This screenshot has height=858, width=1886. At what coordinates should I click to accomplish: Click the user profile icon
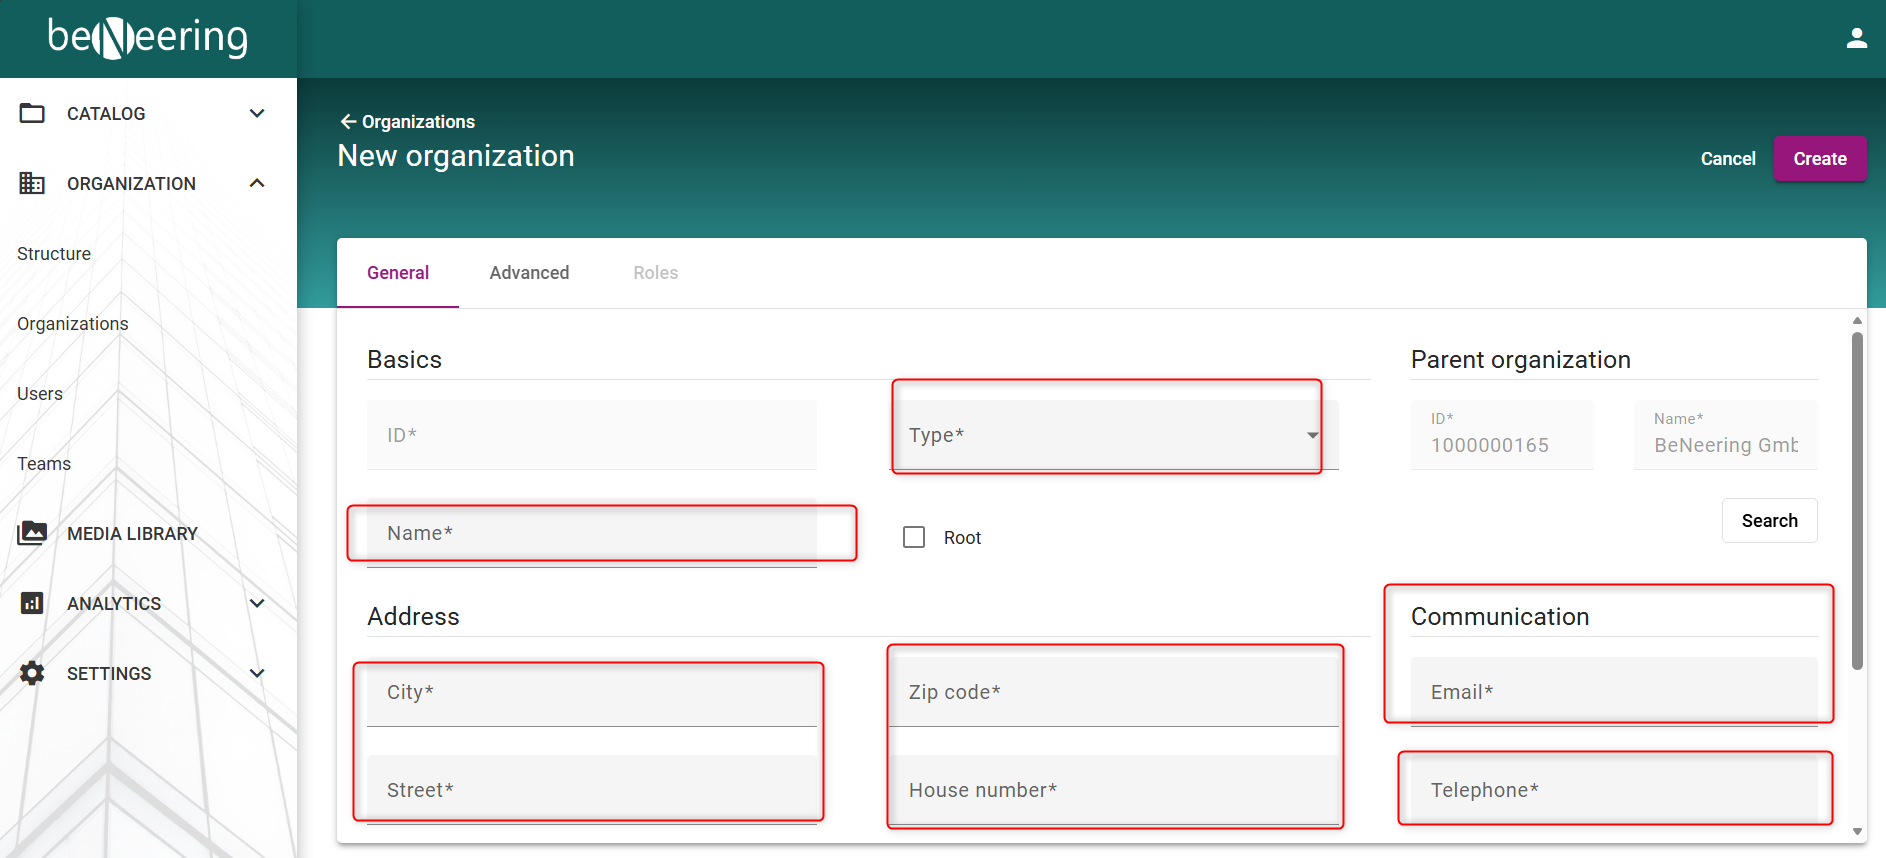(x=1856, y=38)
